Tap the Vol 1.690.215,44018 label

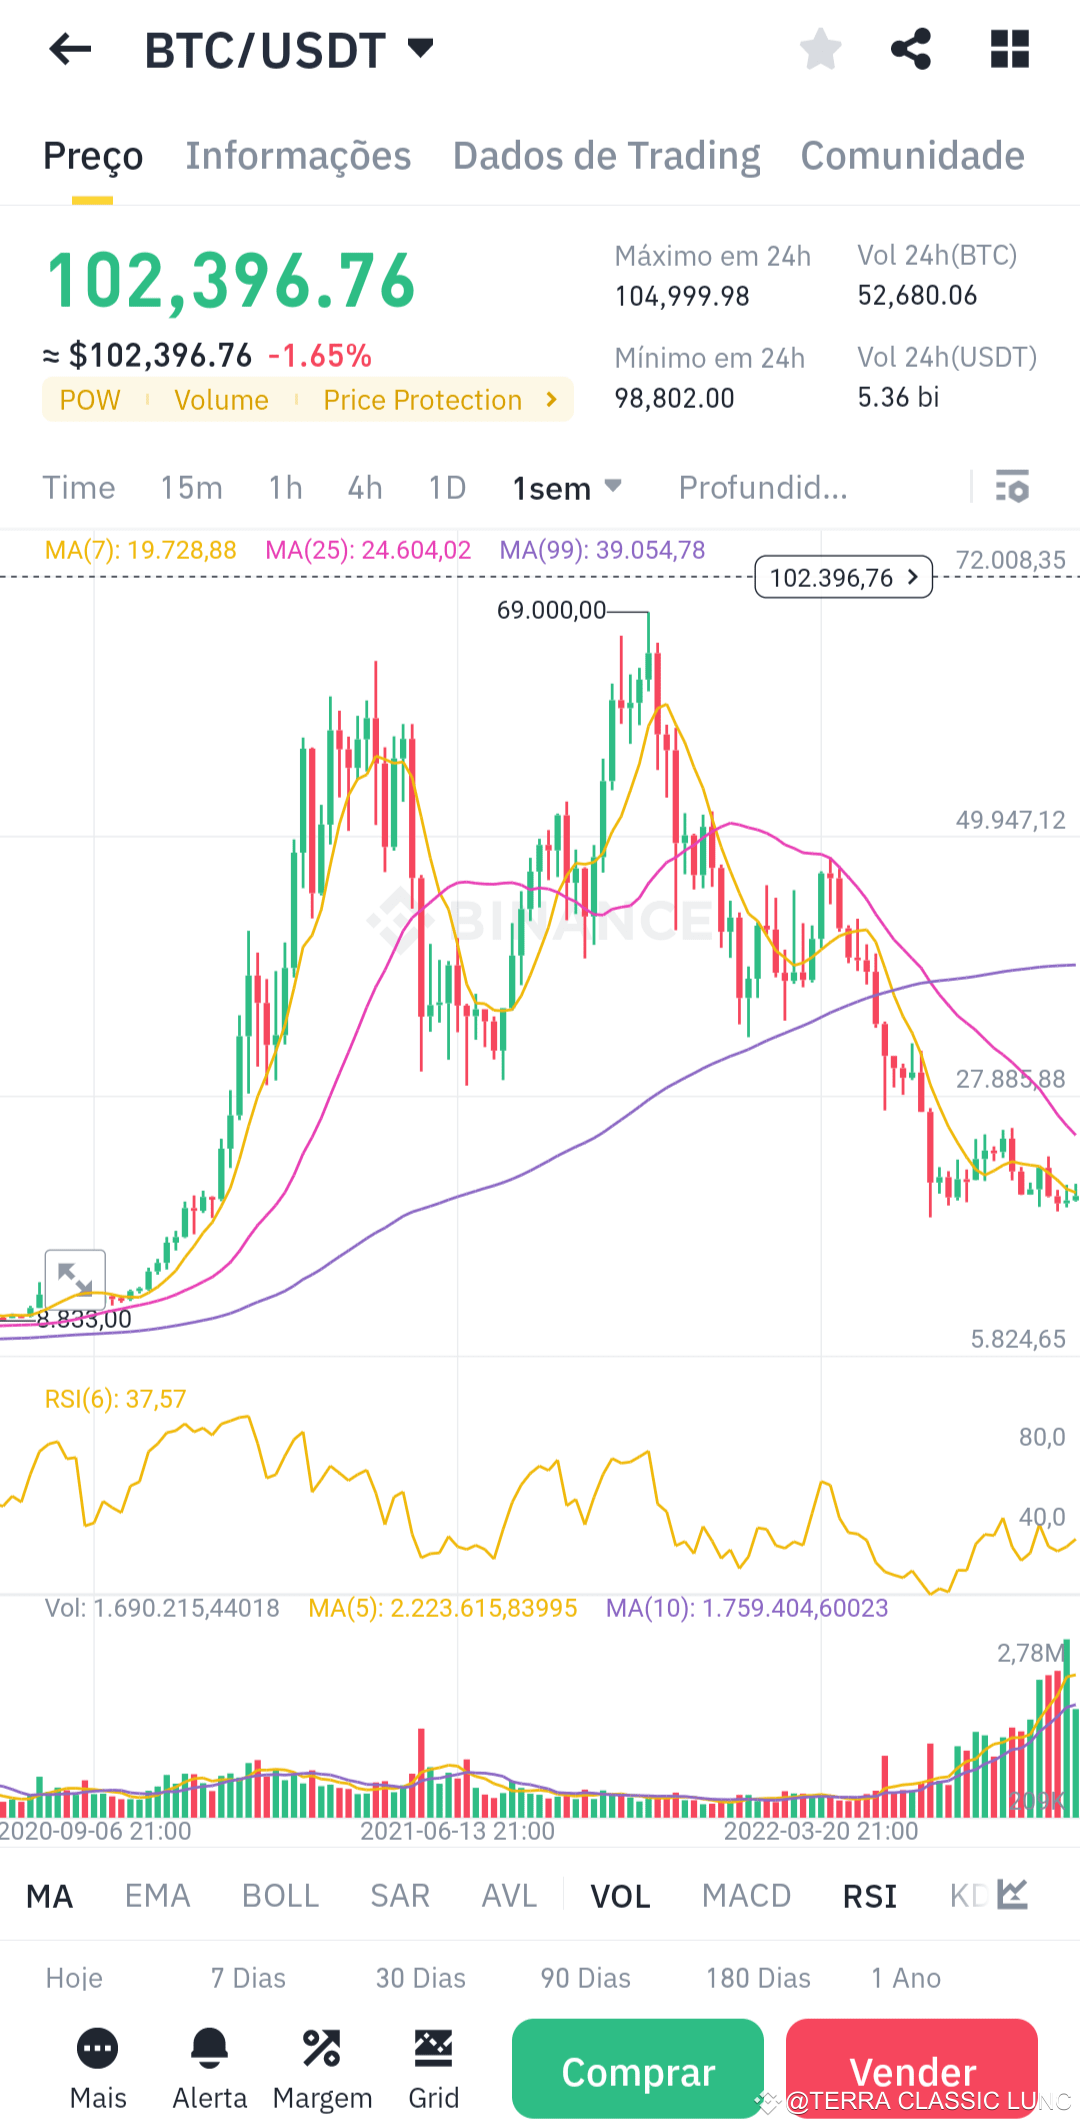(x=162, y=1608)
